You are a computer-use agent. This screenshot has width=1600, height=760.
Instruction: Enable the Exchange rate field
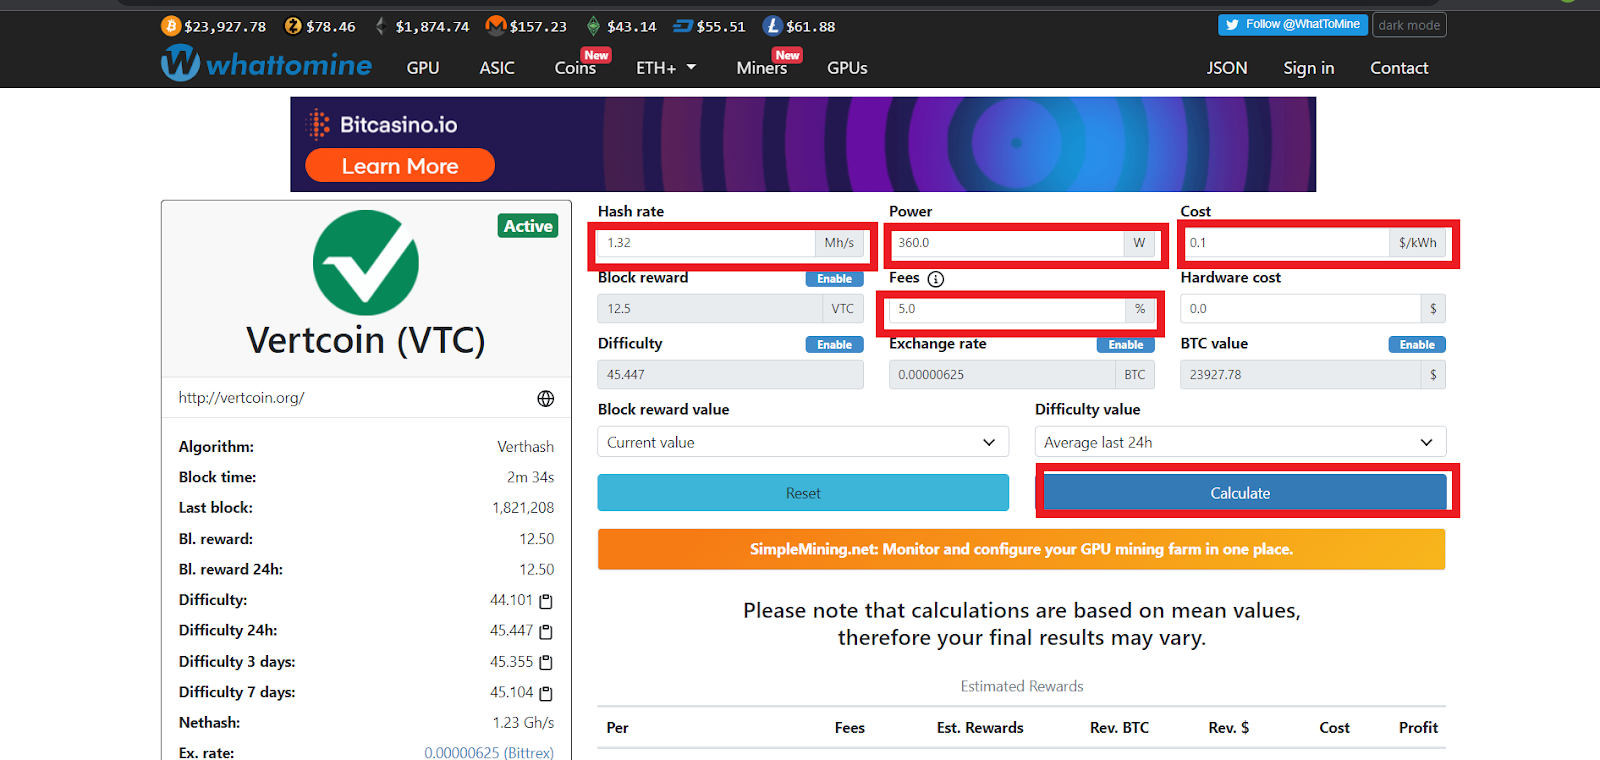point(1126,345)
